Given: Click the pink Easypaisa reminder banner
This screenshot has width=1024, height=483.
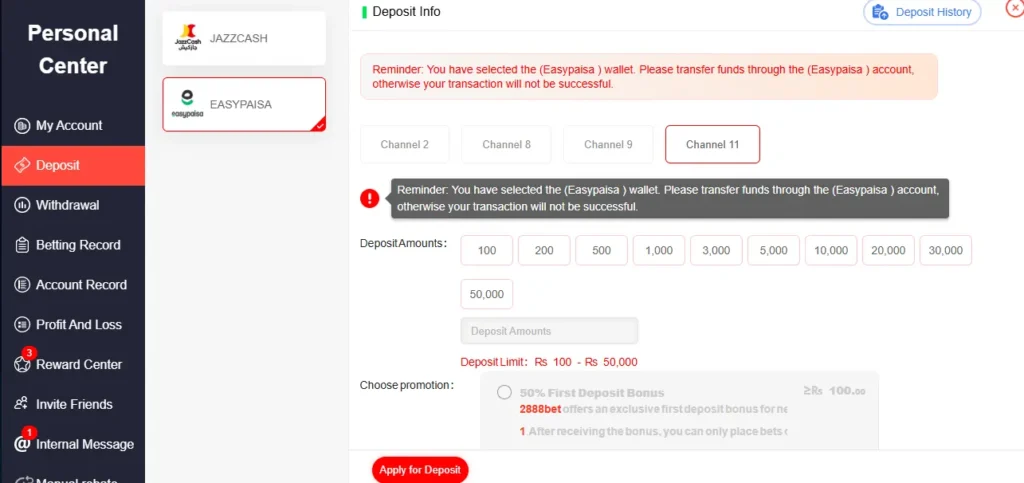Looking at the screenshot, I should click(649, 76).
